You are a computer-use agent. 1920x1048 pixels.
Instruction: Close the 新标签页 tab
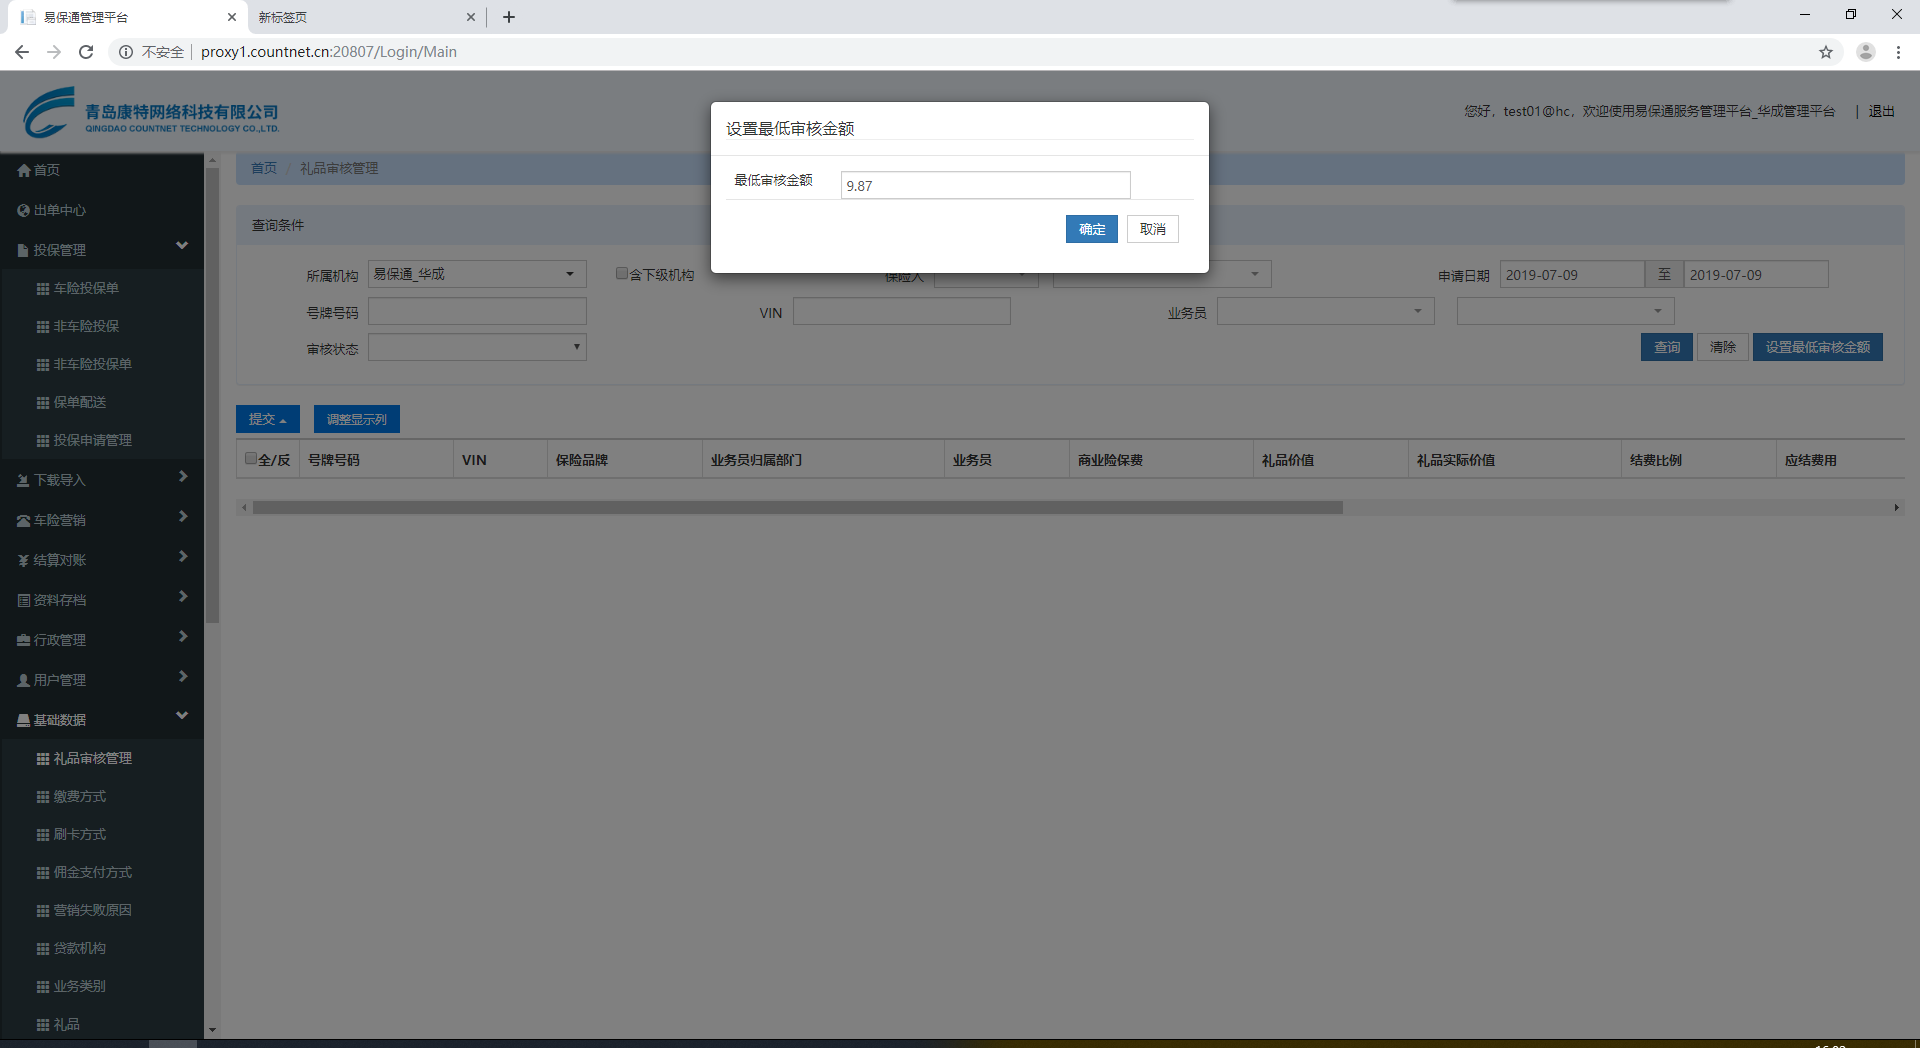[471, 17]
